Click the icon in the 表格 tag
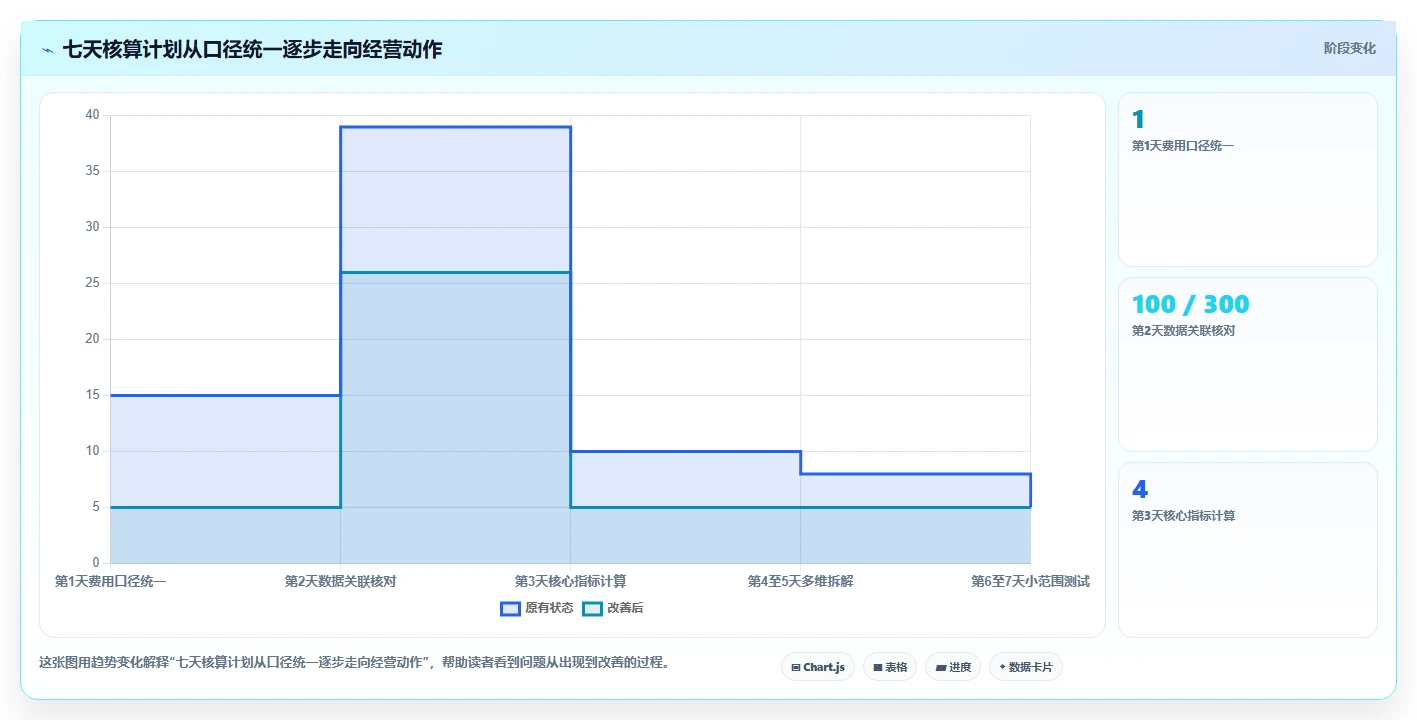This screenshot has height=720, width=1417. point(878,667)
